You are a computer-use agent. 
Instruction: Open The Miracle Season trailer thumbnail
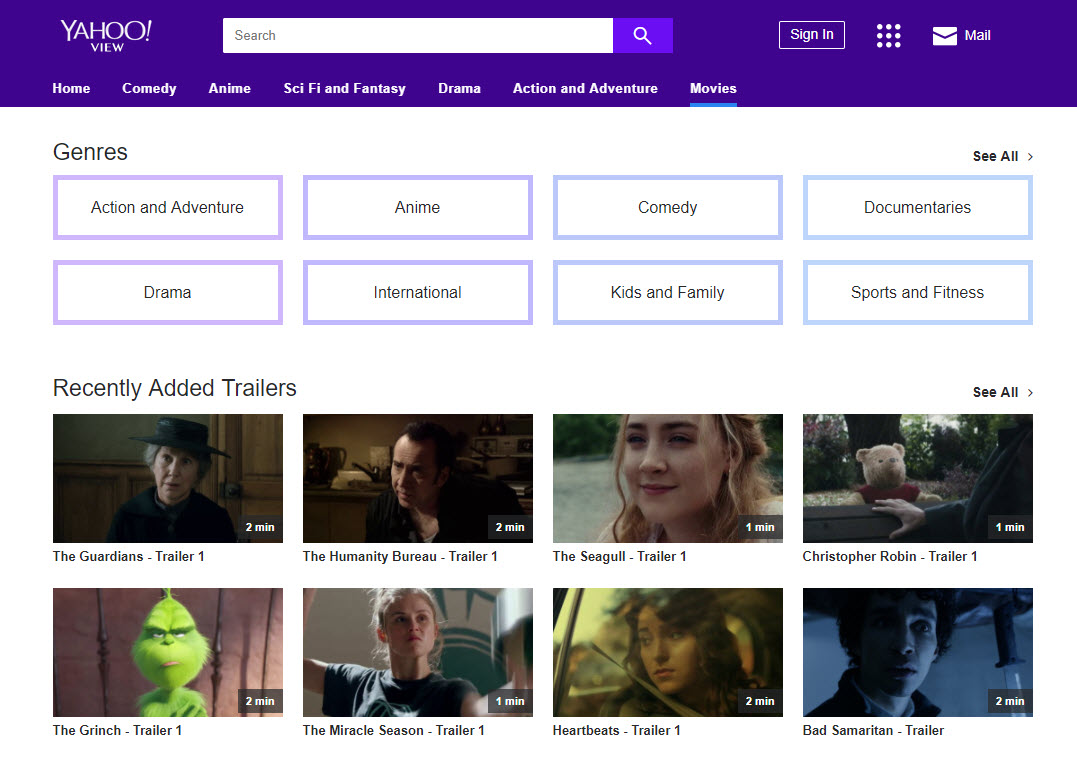click(x=418, y=652)
